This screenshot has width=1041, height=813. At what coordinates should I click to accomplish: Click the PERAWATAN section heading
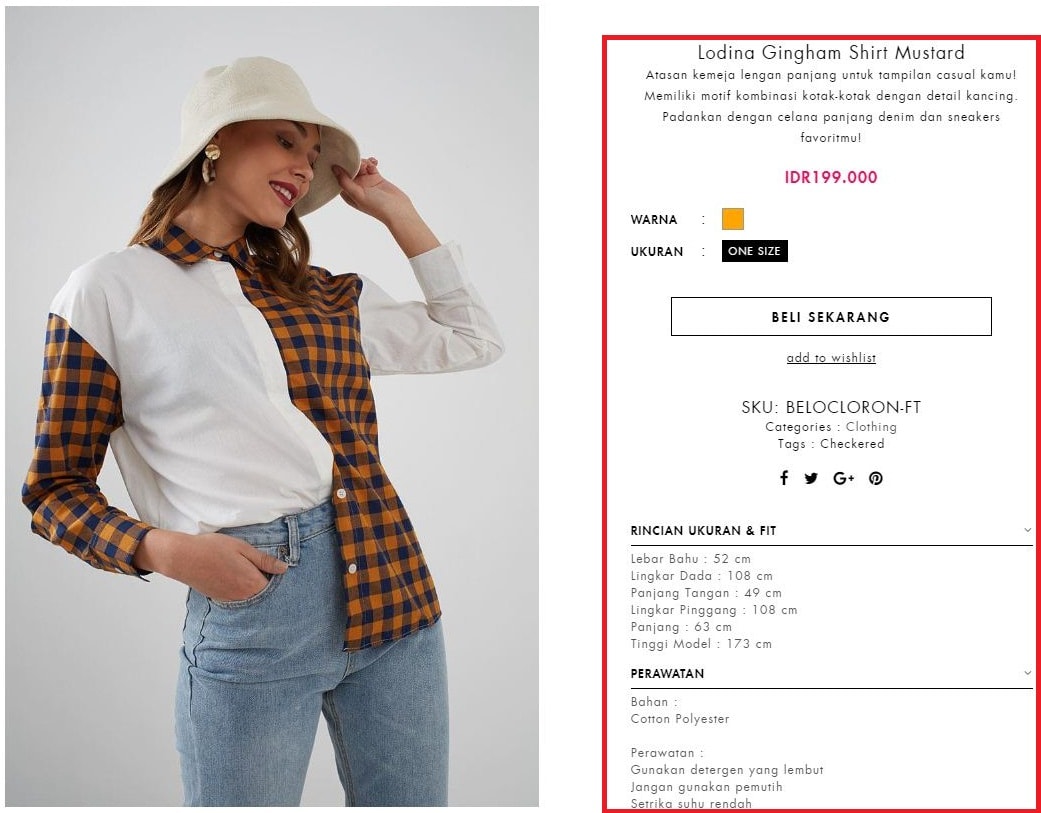coord(667,674)
